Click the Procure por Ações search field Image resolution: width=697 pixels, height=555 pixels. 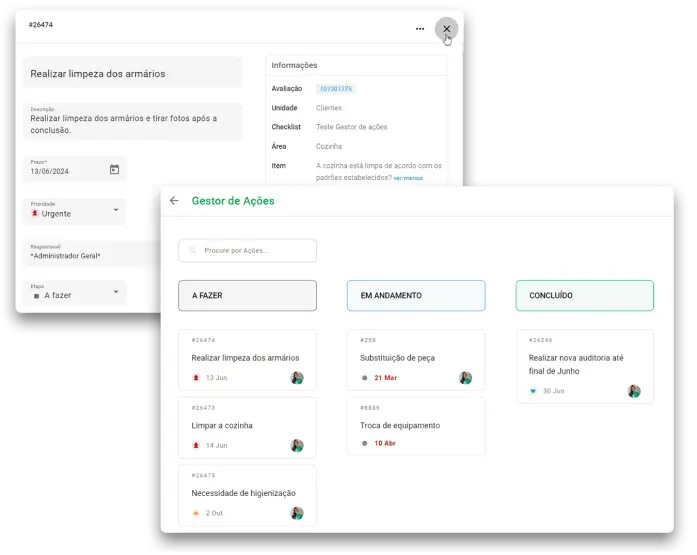pyautogui.click(x=256, y=251)
